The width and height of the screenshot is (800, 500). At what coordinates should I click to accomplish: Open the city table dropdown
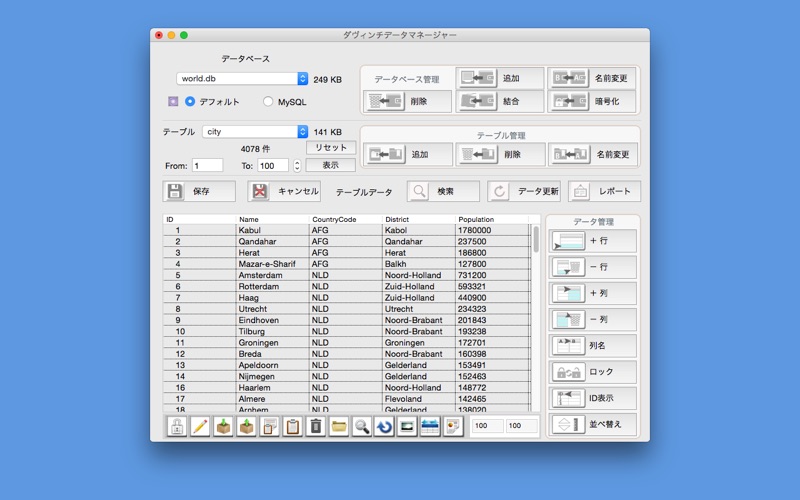click(x=255, y=132)
